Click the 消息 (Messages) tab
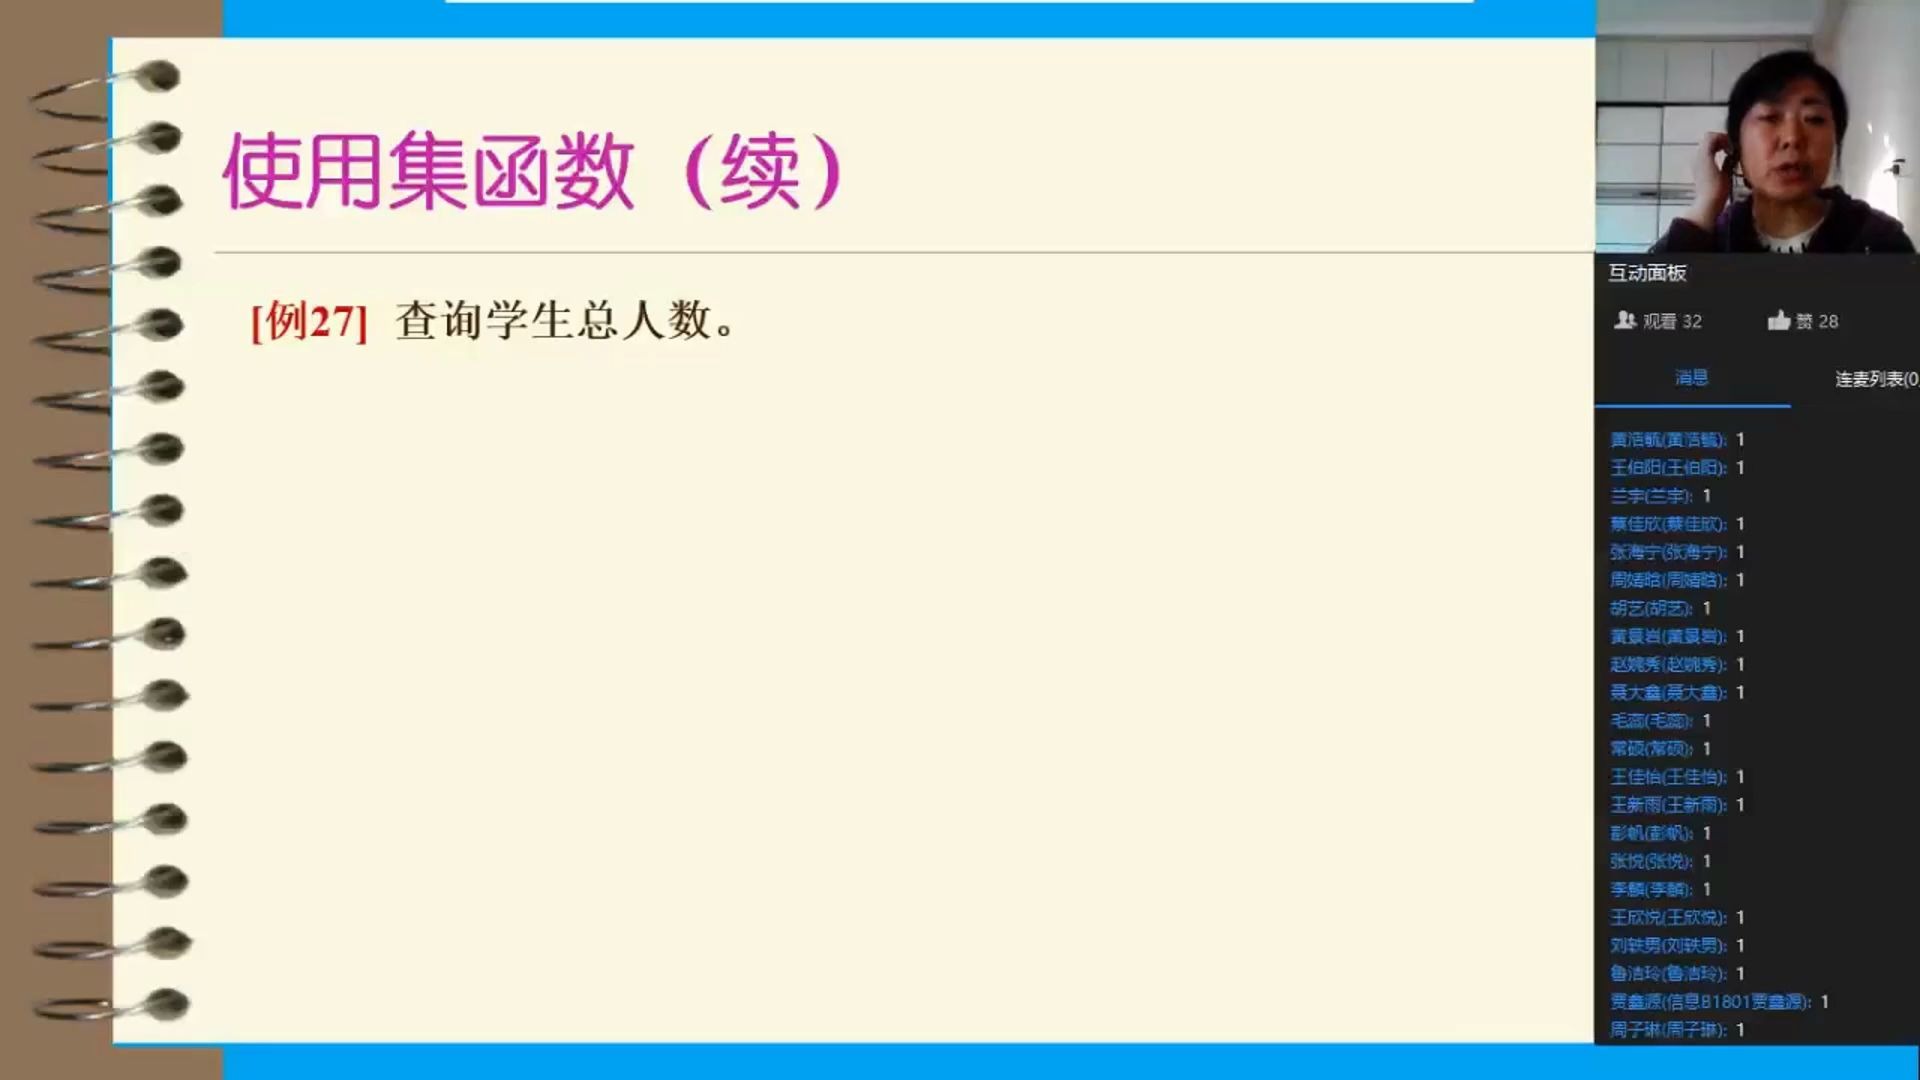The height and width of the screenshot is (1080, 1920). point(1688,377)
